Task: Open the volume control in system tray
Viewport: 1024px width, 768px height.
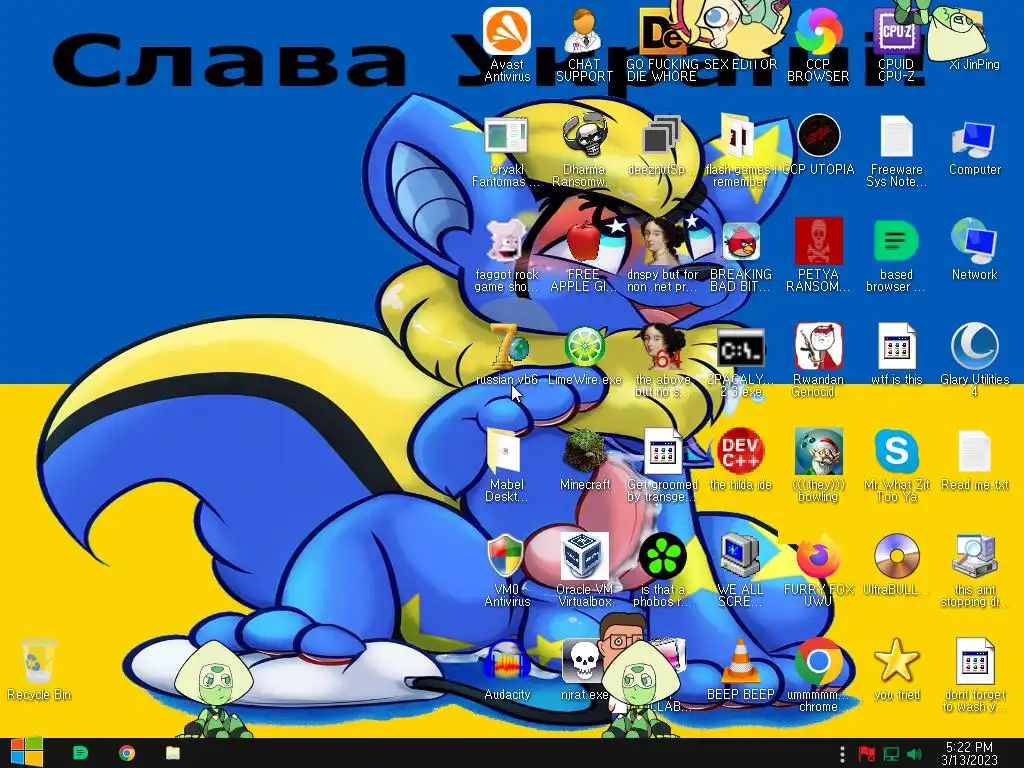Action: 914,754
